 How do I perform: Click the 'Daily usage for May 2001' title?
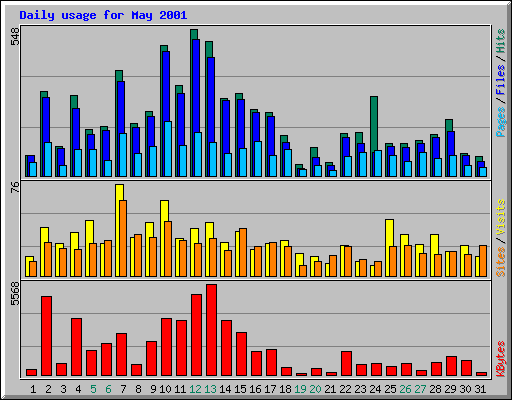(103, 15)
